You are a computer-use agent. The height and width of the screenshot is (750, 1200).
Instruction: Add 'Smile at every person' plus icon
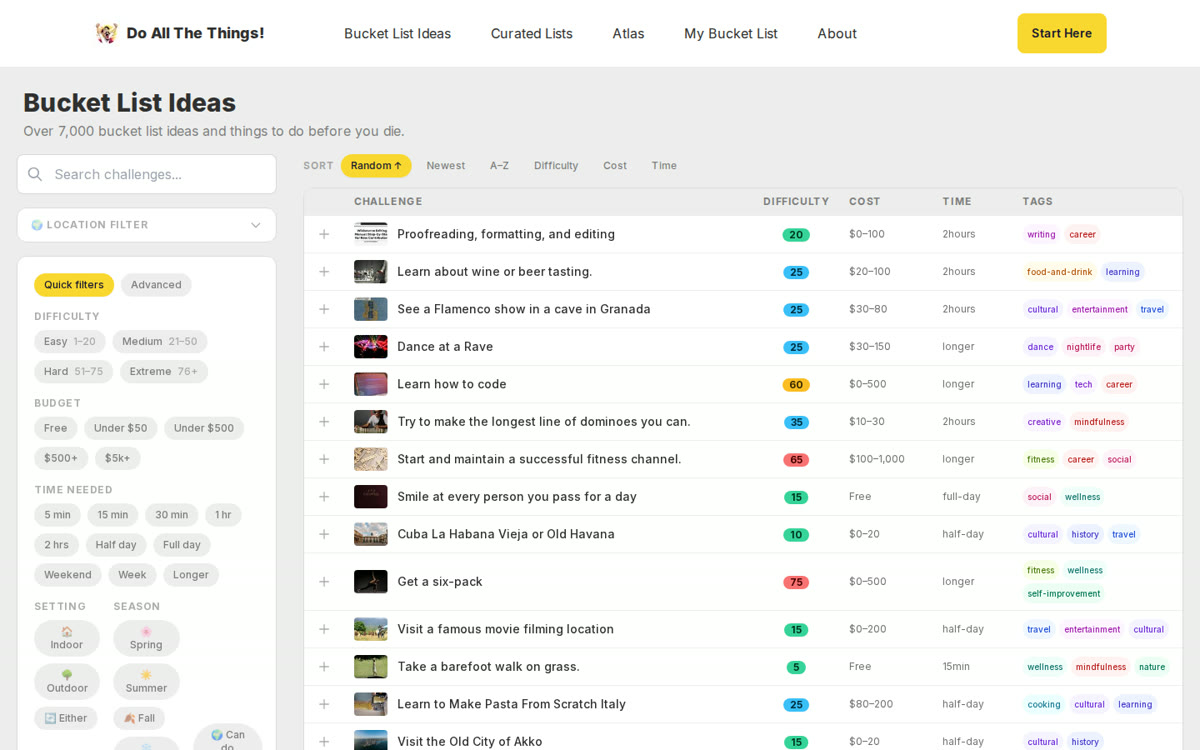tap(324, 497)
